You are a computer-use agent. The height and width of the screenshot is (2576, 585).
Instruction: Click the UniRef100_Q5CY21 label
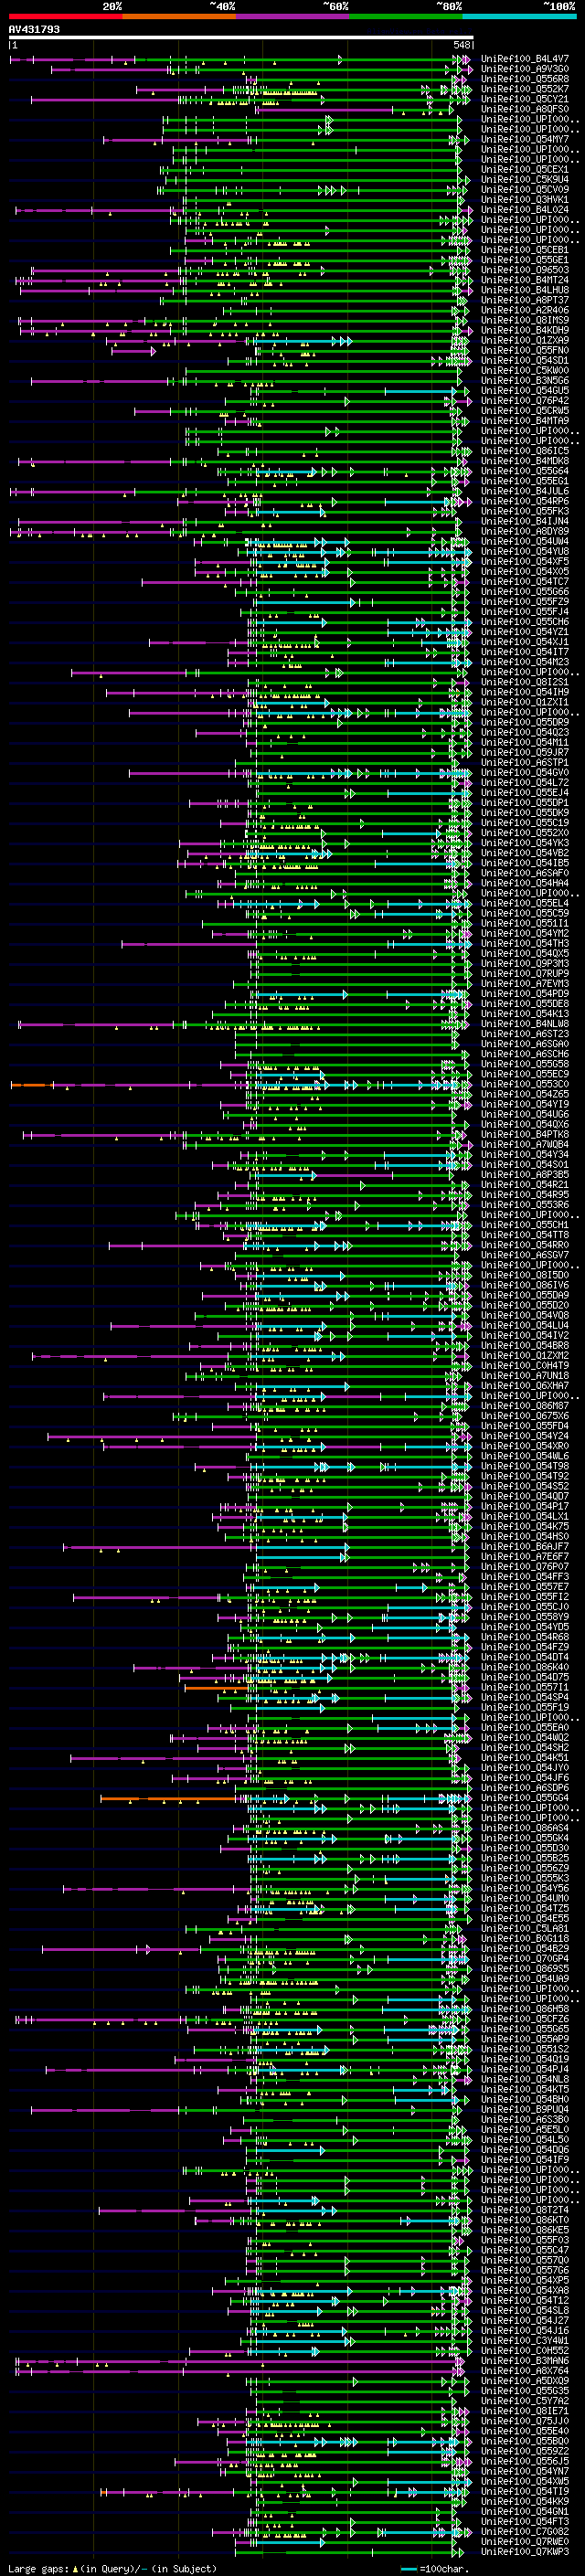click(x=525, y=99)
